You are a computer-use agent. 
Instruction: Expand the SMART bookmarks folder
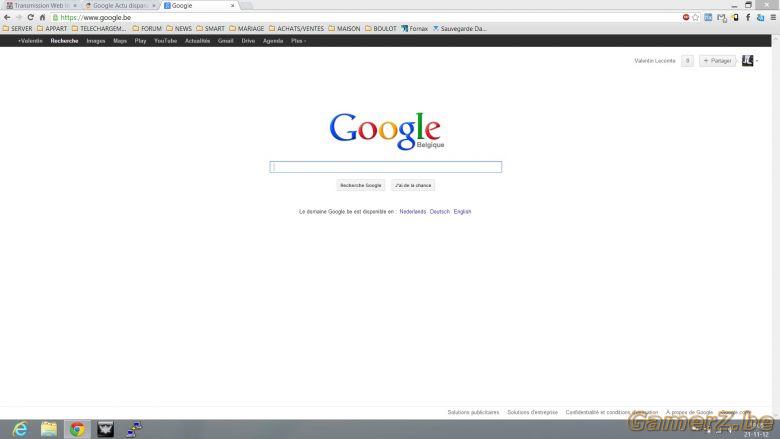click(210, 29)
